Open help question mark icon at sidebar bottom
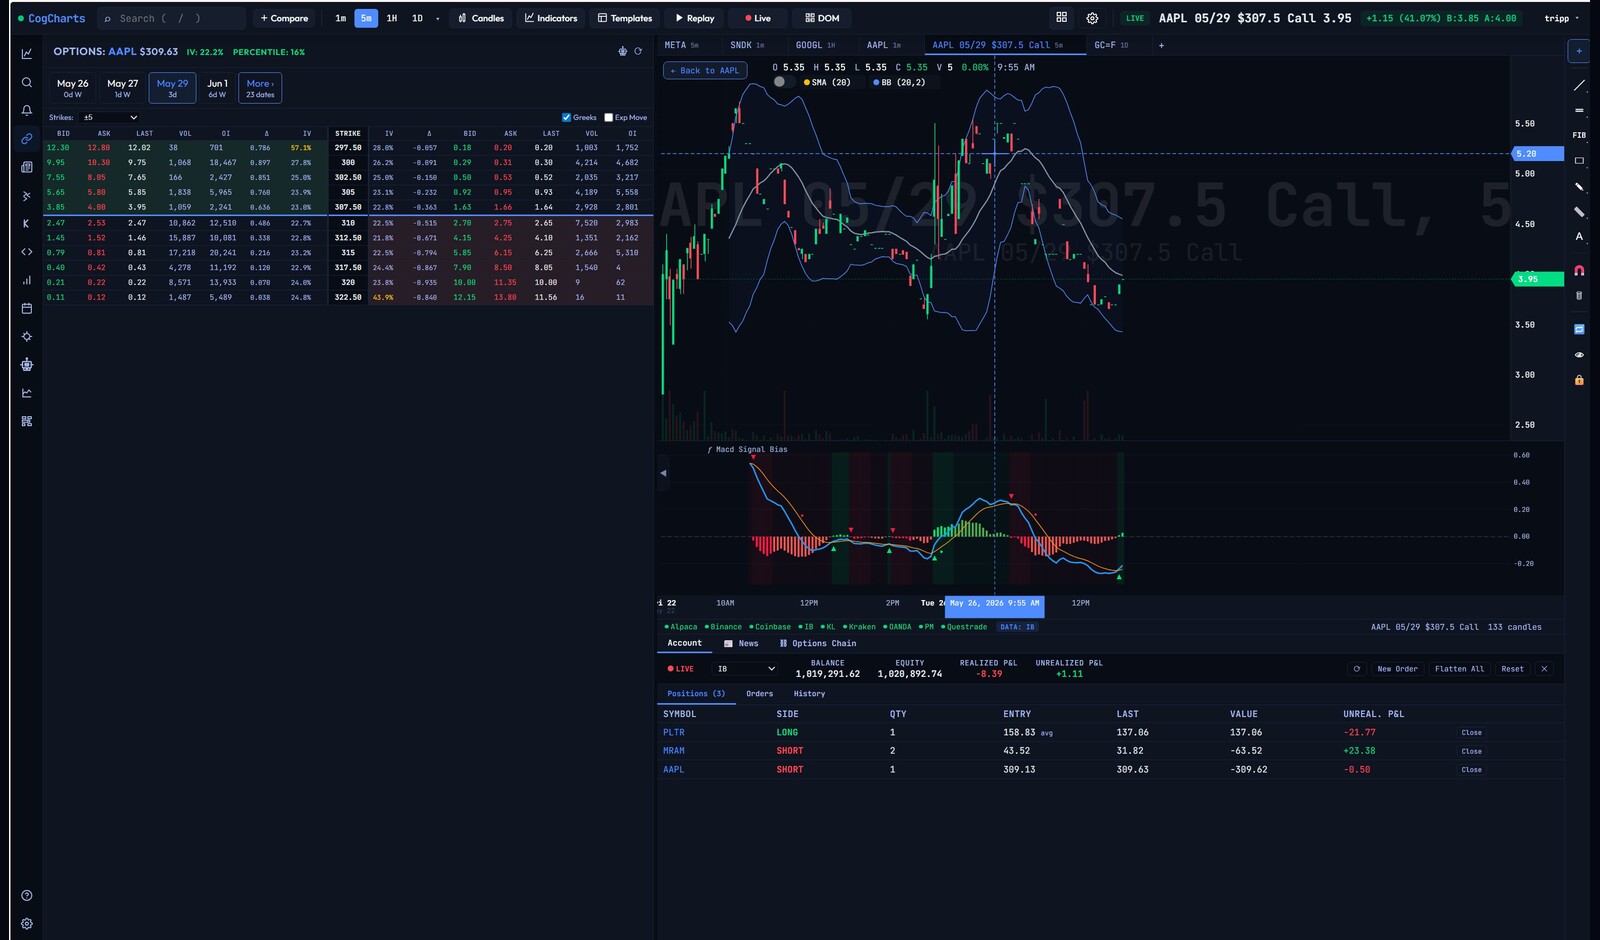 tap(26, 895)
